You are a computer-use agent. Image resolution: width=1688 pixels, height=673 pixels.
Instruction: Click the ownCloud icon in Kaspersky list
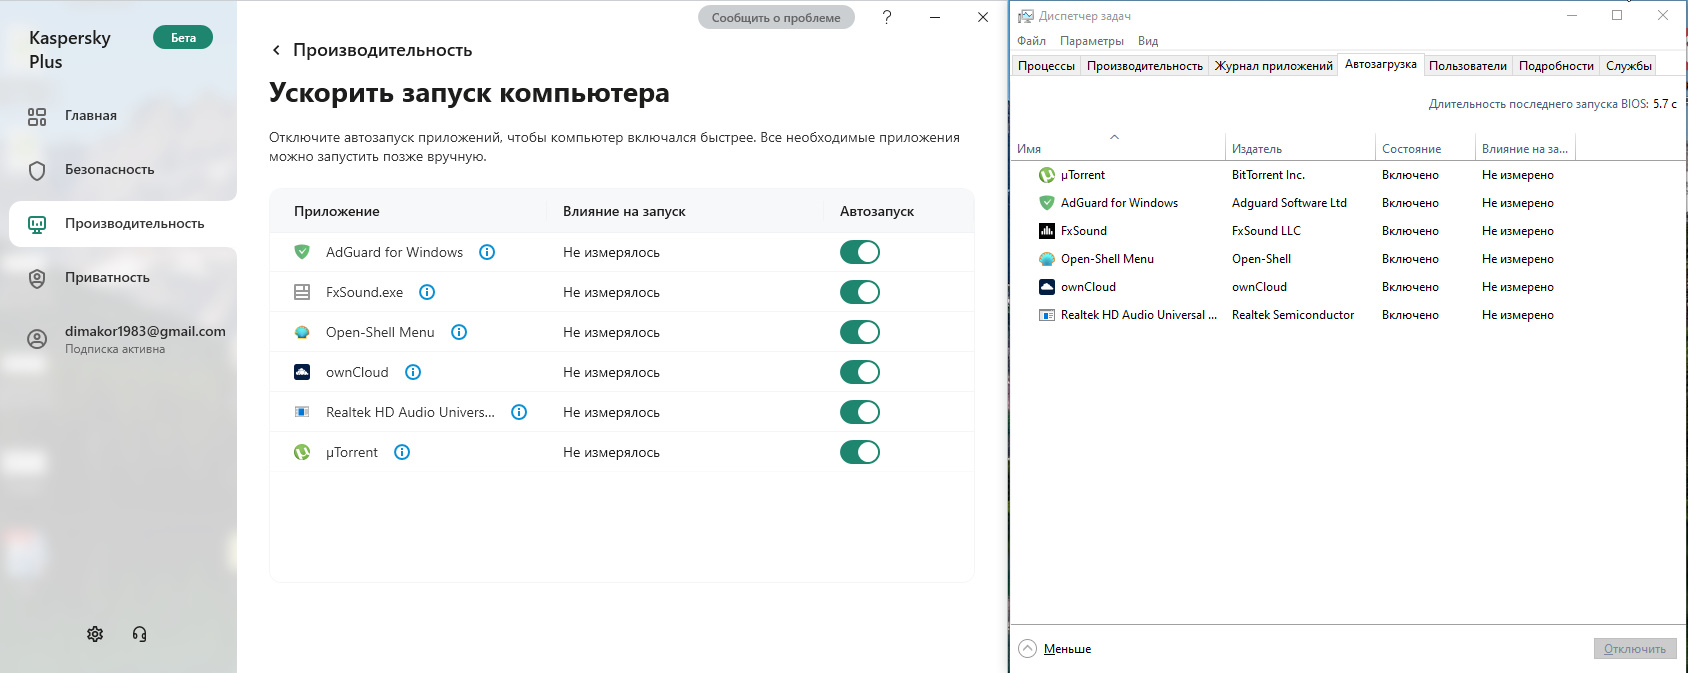click(302, 372)
